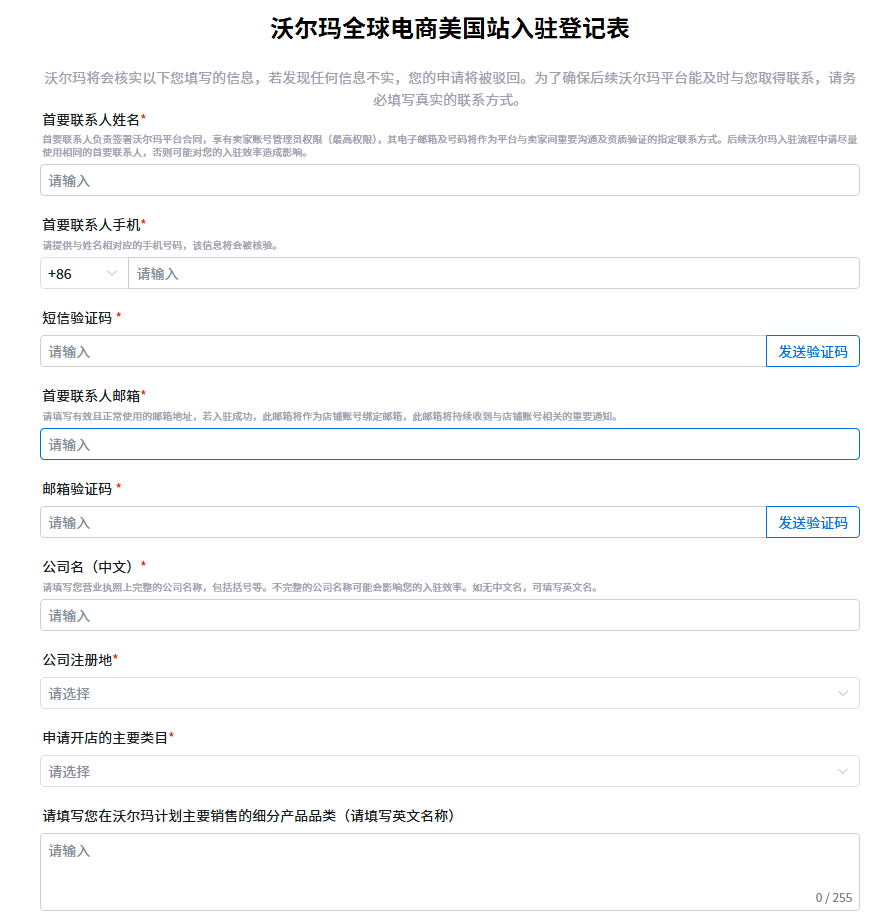This screenshot has height=919, width=888.
Task: Click the label 申请开店的主要类目
Action: tap(105, 738)
